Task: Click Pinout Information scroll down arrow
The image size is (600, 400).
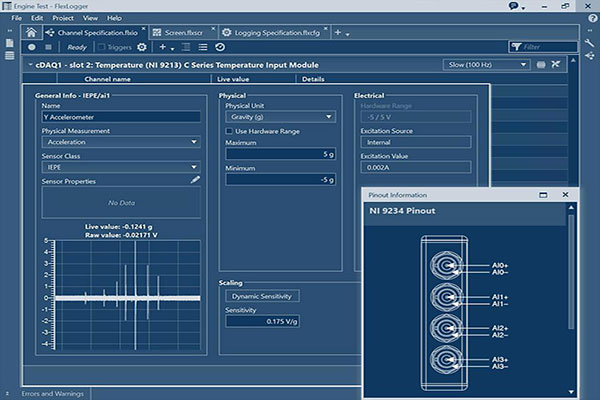Action: click(x=571, y=392)
